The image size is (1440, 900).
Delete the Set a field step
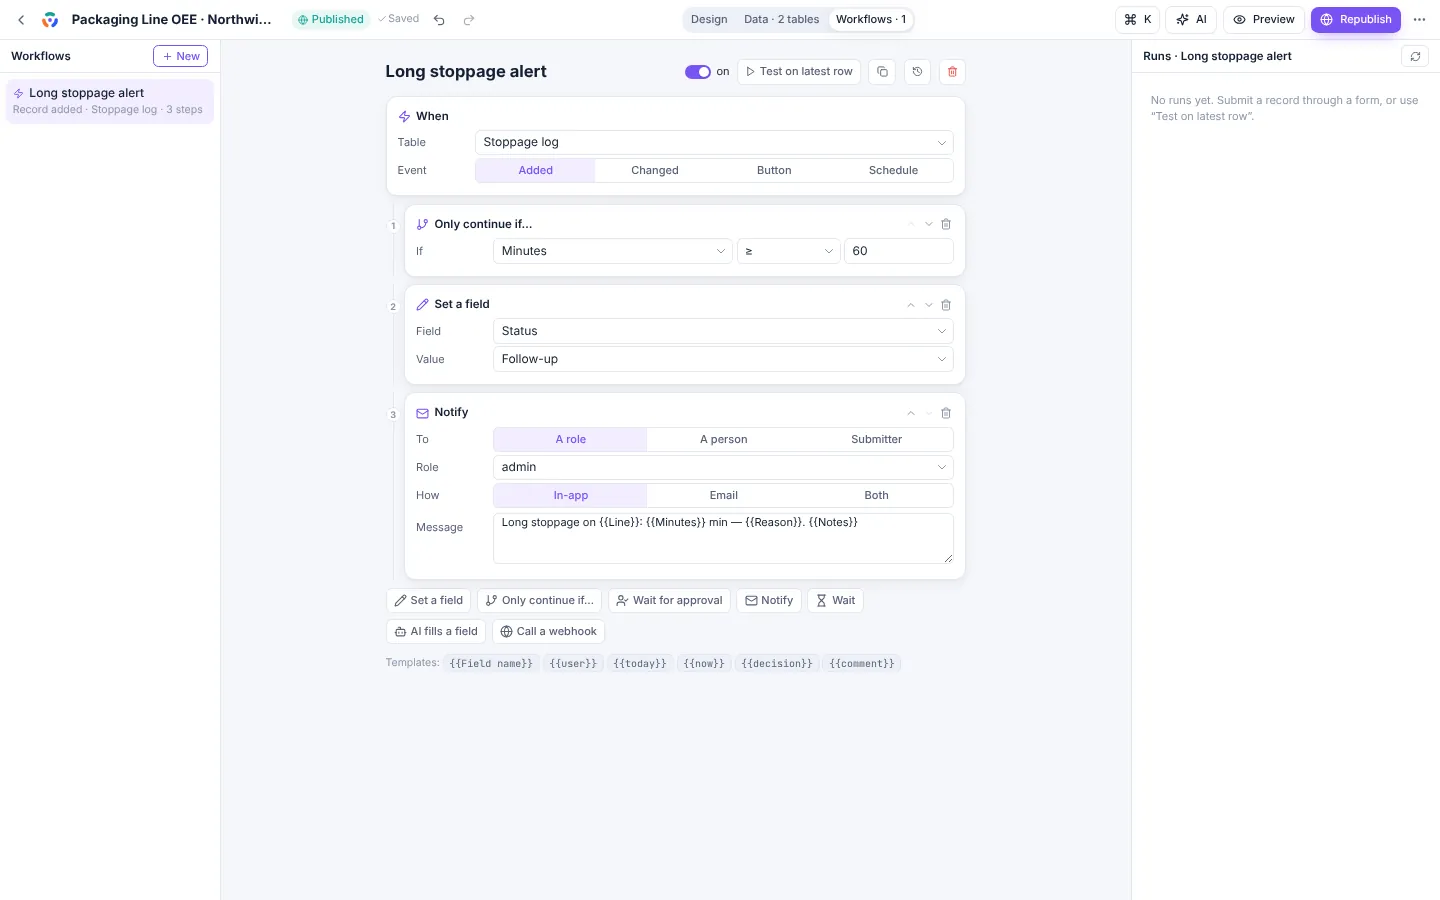[946, 305]
